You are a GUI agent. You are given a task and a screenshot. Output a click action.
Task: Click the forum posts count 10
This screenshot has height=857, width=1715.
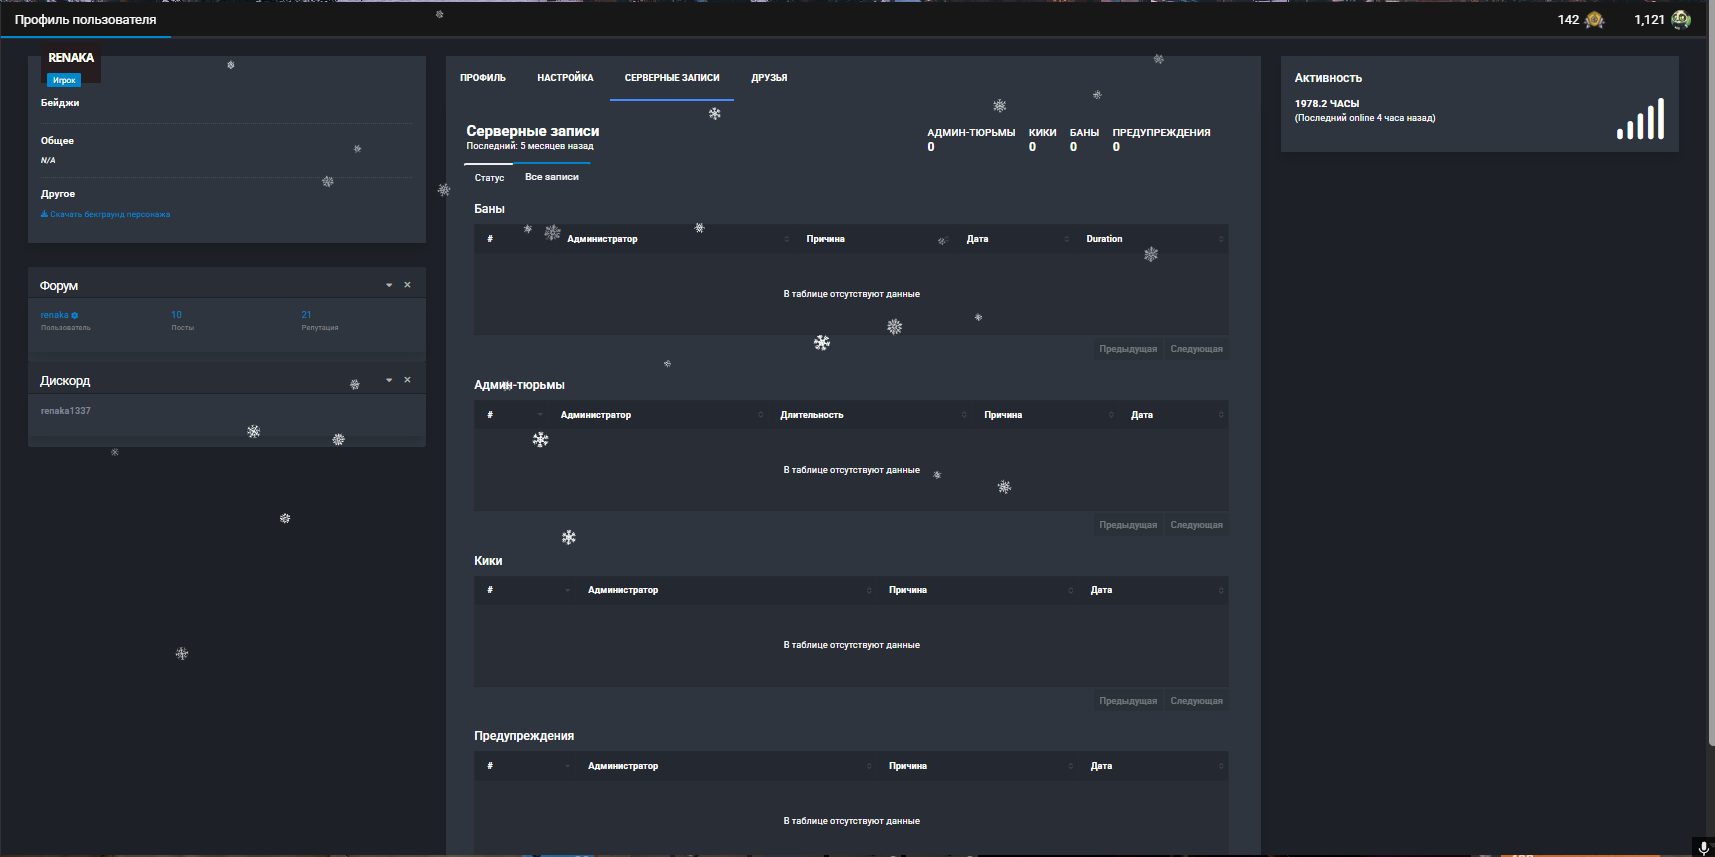coord(176,315)
